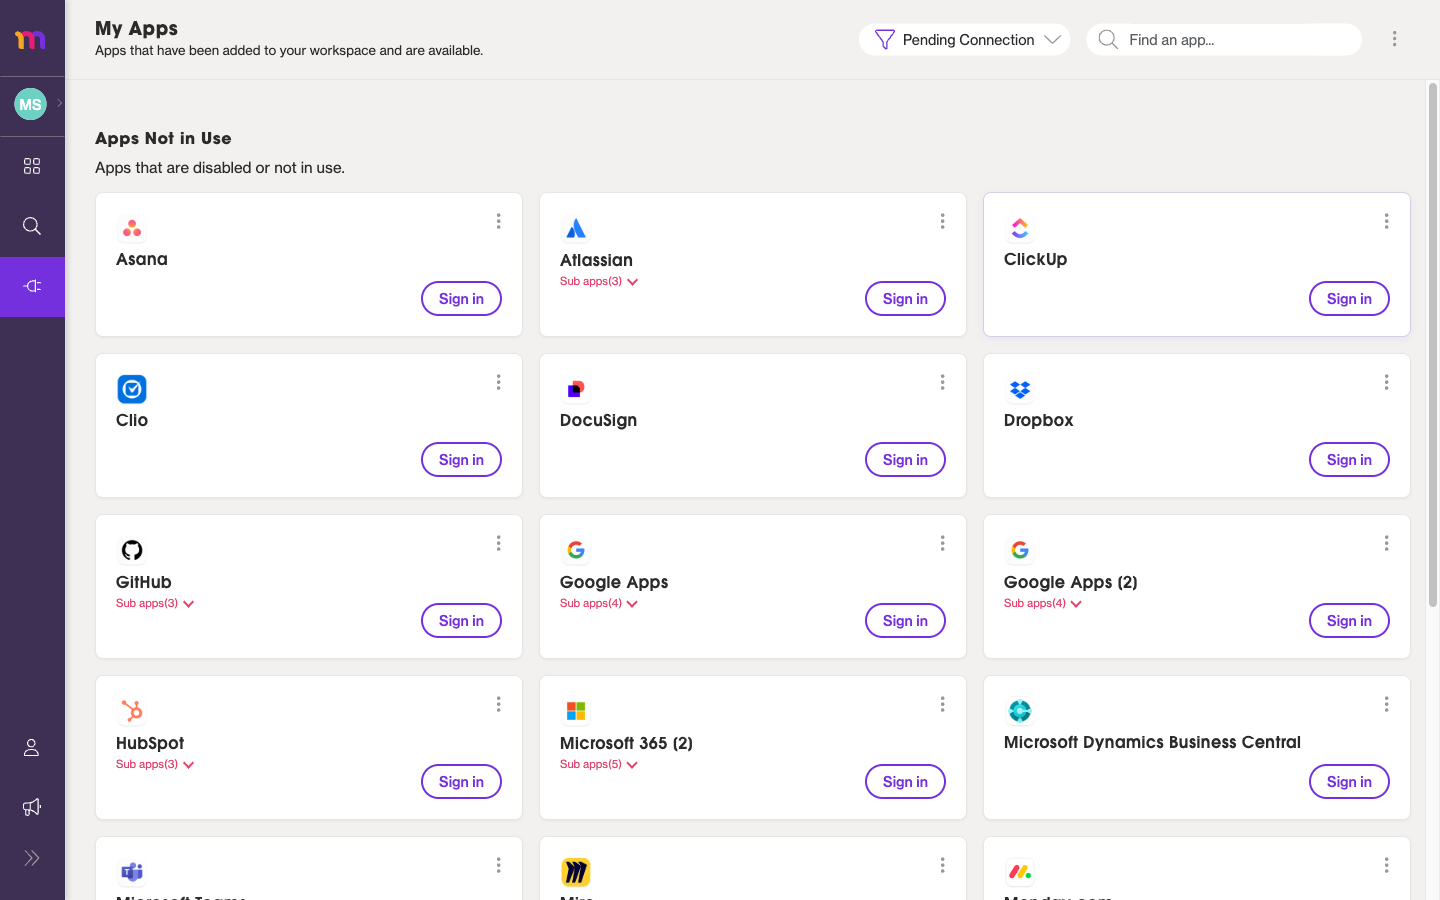Expand the sidebar with double chevron

coord(32,858)
